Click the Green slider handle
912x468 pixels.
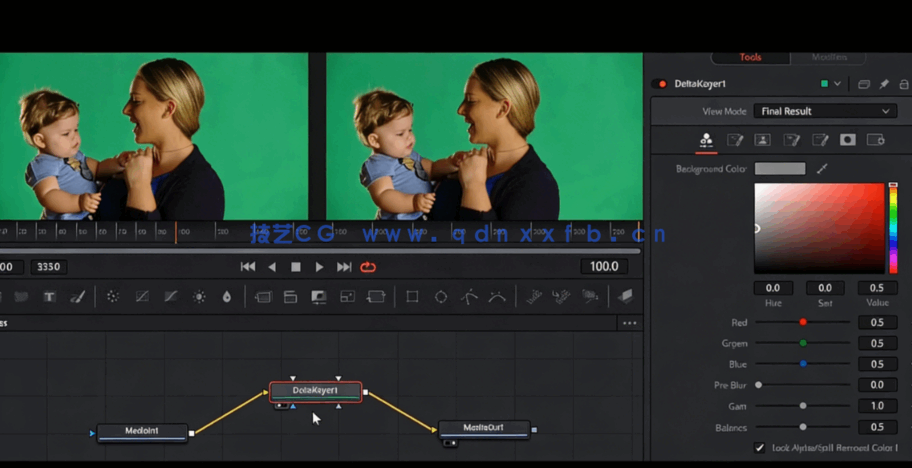[x=803, y=343]
